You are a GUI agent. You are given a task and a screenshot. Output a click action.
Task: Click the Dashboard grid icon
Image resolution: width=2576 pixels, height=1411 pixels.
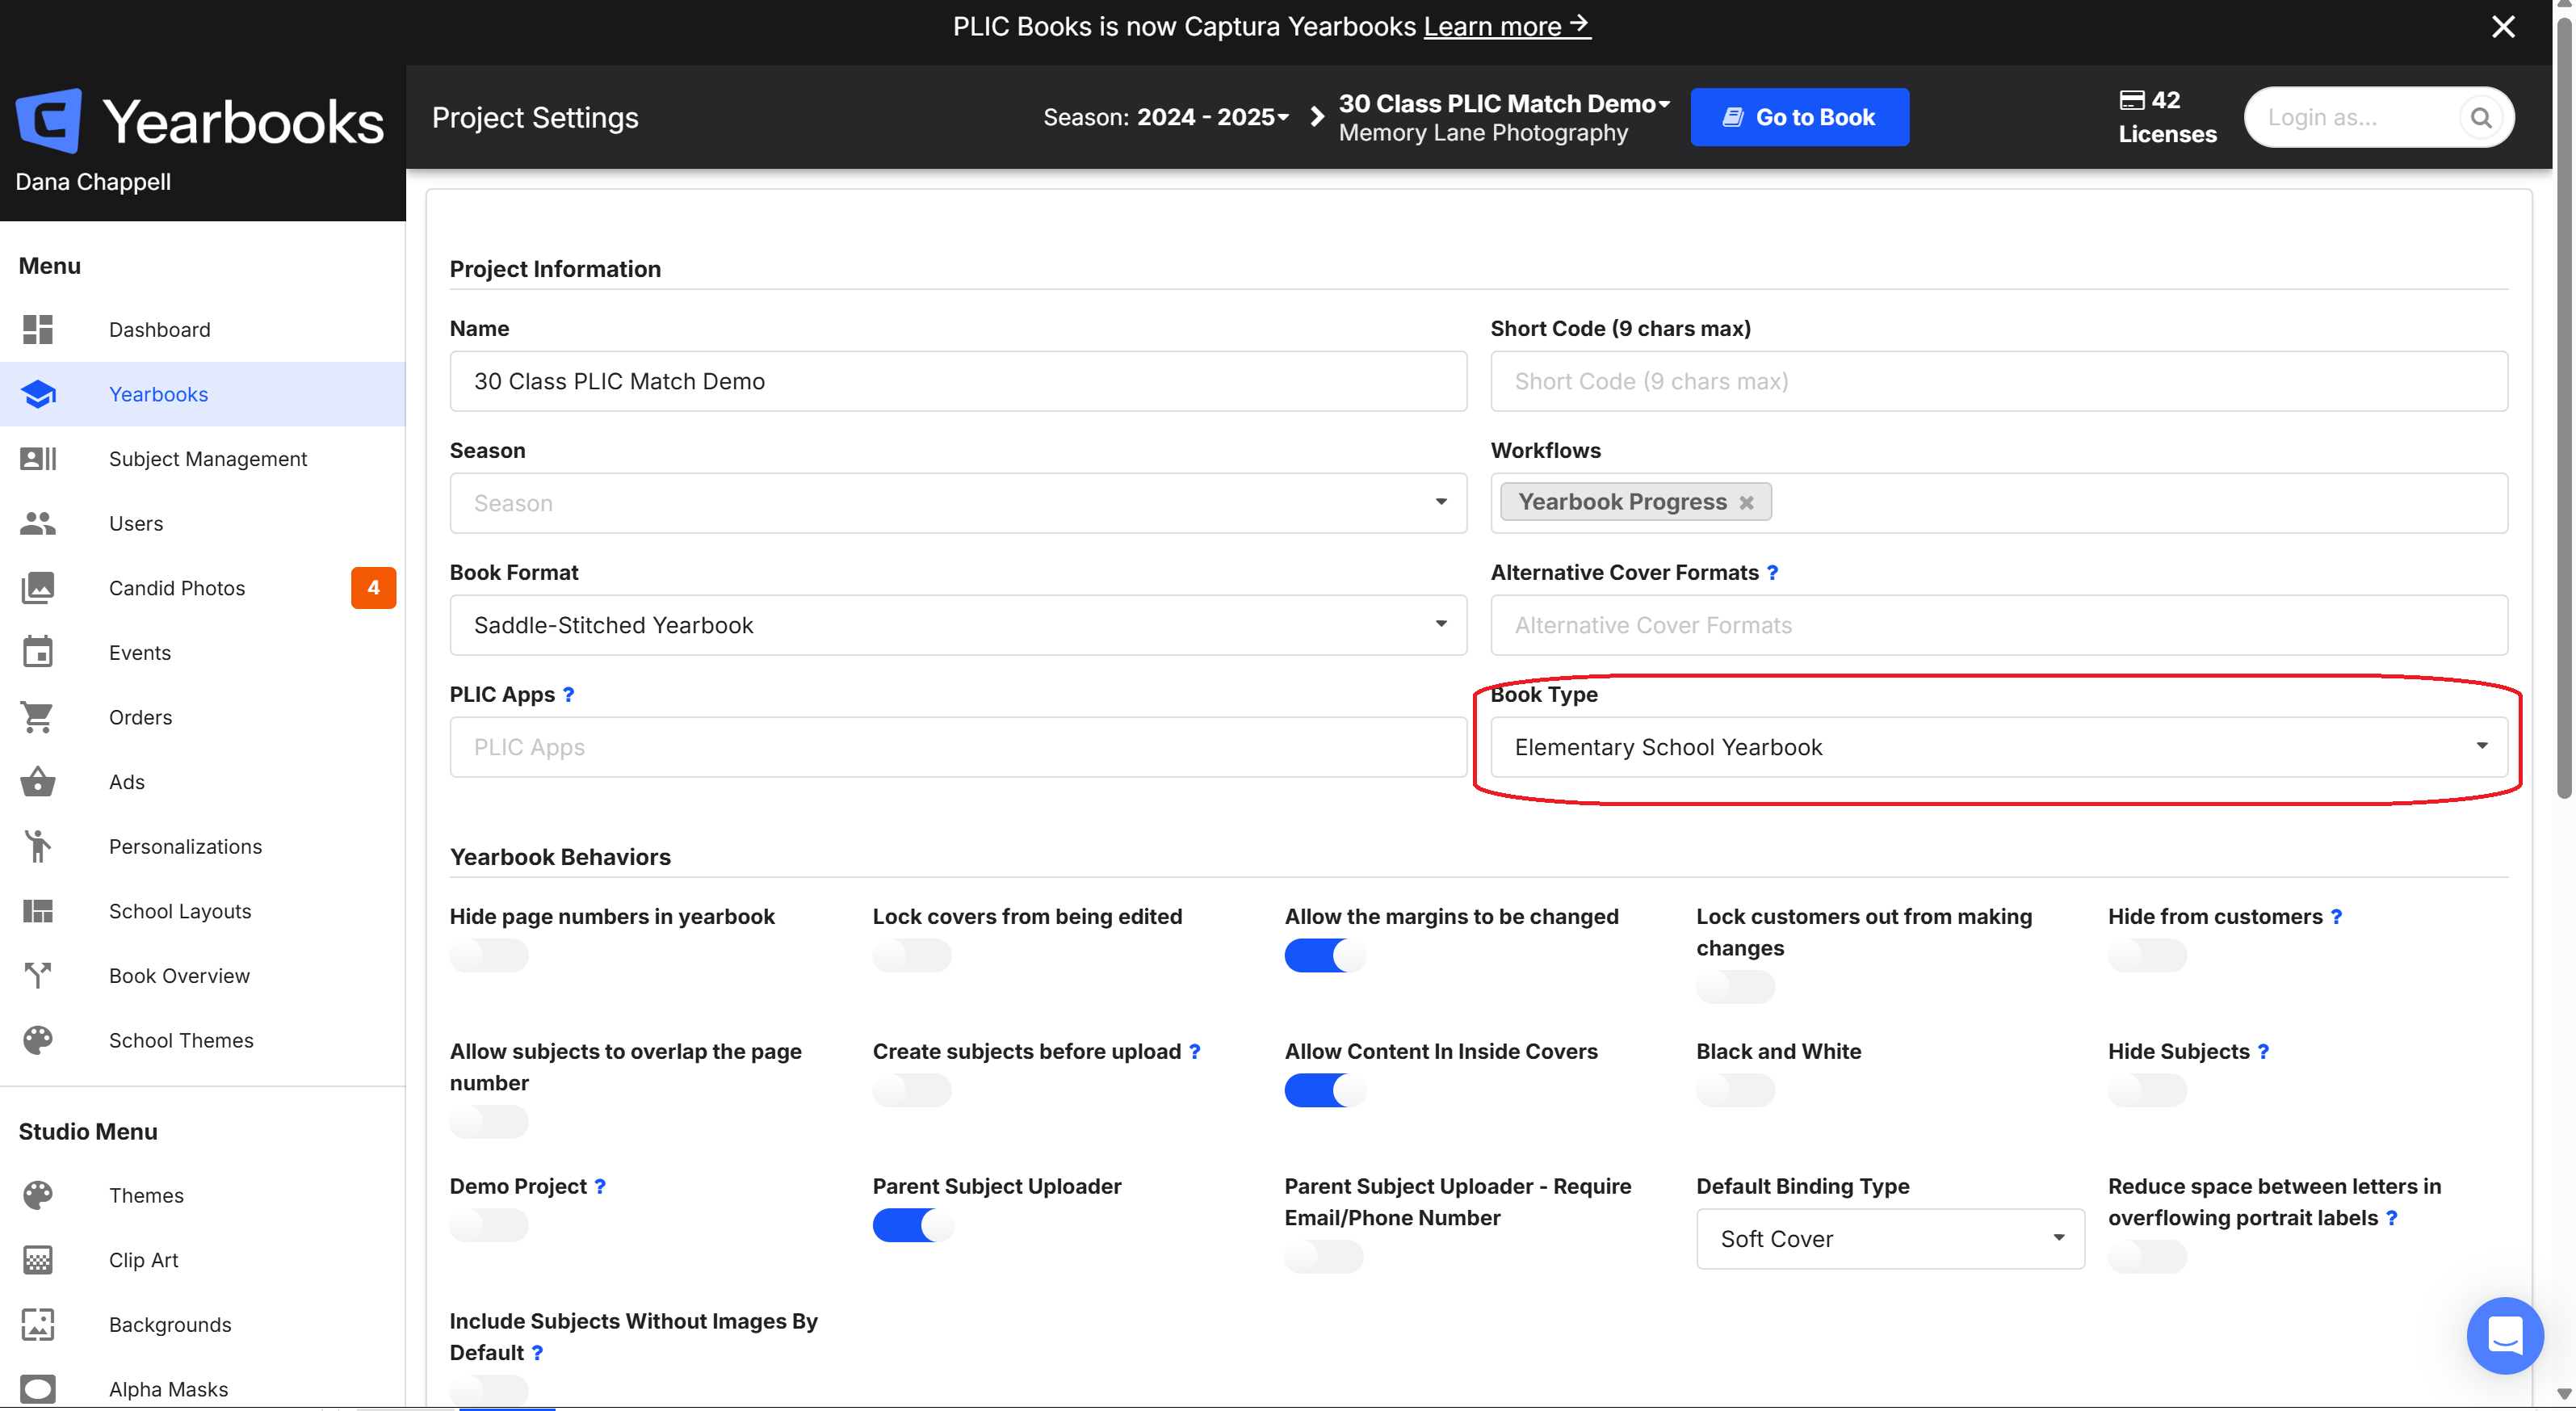coord(38,329)
